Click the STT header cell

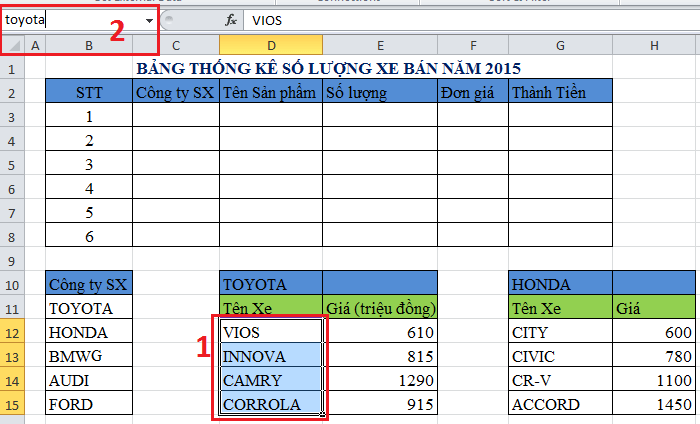click(89, 92)
